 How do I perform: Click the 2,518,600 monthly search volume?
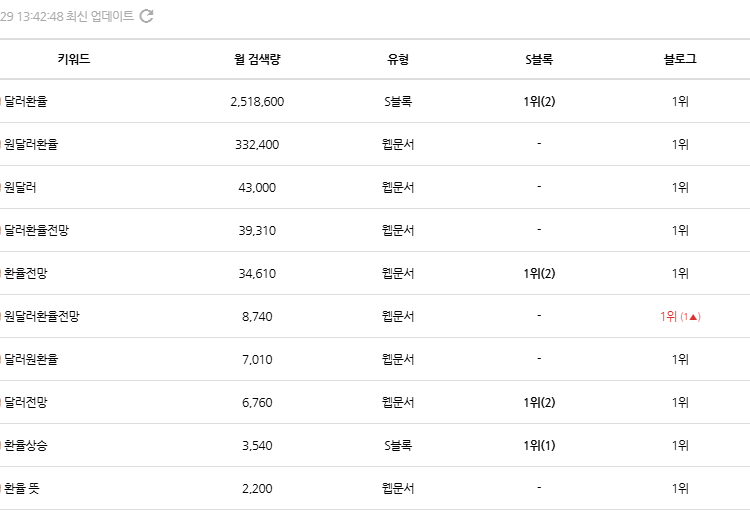(x=256, y=101)
